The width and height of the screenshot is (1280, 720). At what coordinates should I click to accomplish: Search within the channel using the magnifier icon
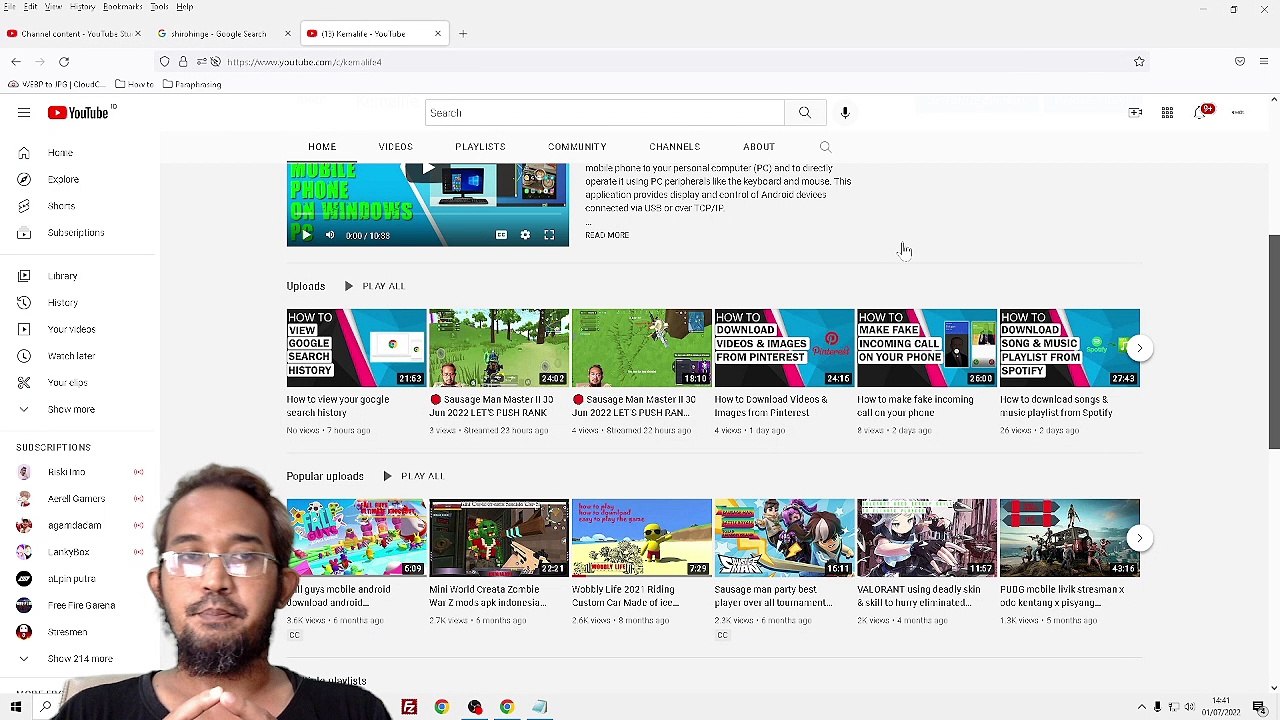click(825, 147)
